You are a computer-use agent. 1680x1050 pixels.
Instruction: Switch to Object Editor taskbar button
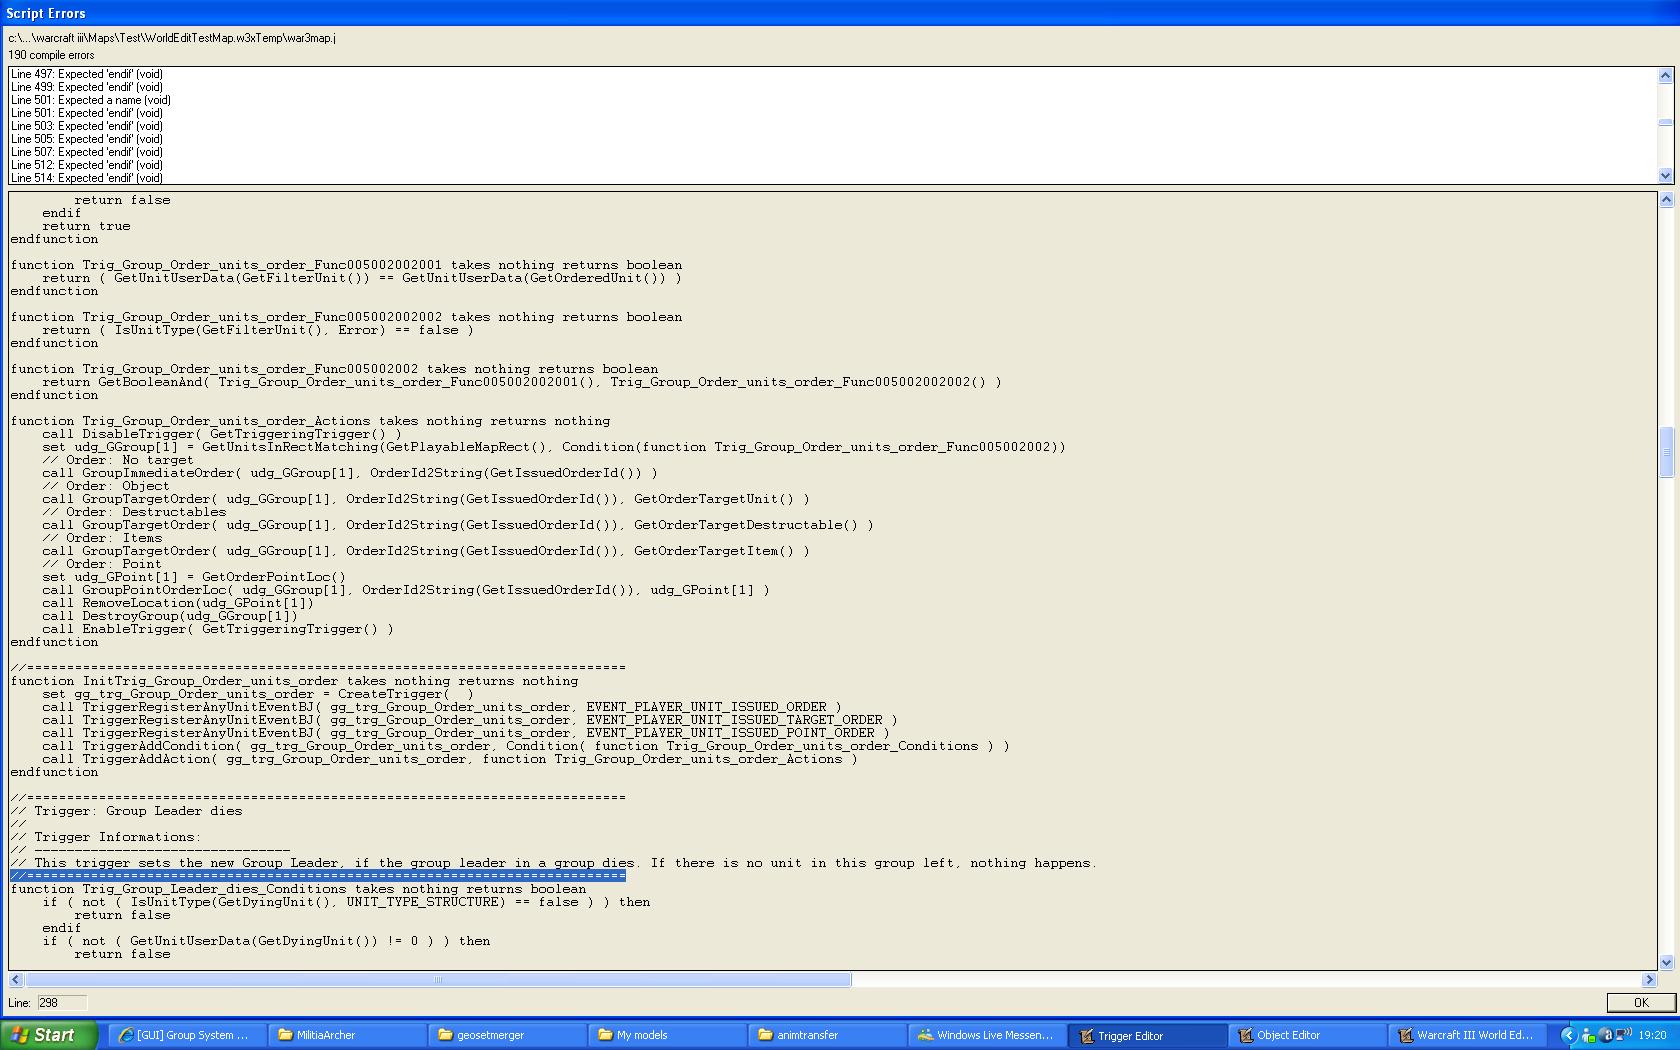coord(1306,1035)
